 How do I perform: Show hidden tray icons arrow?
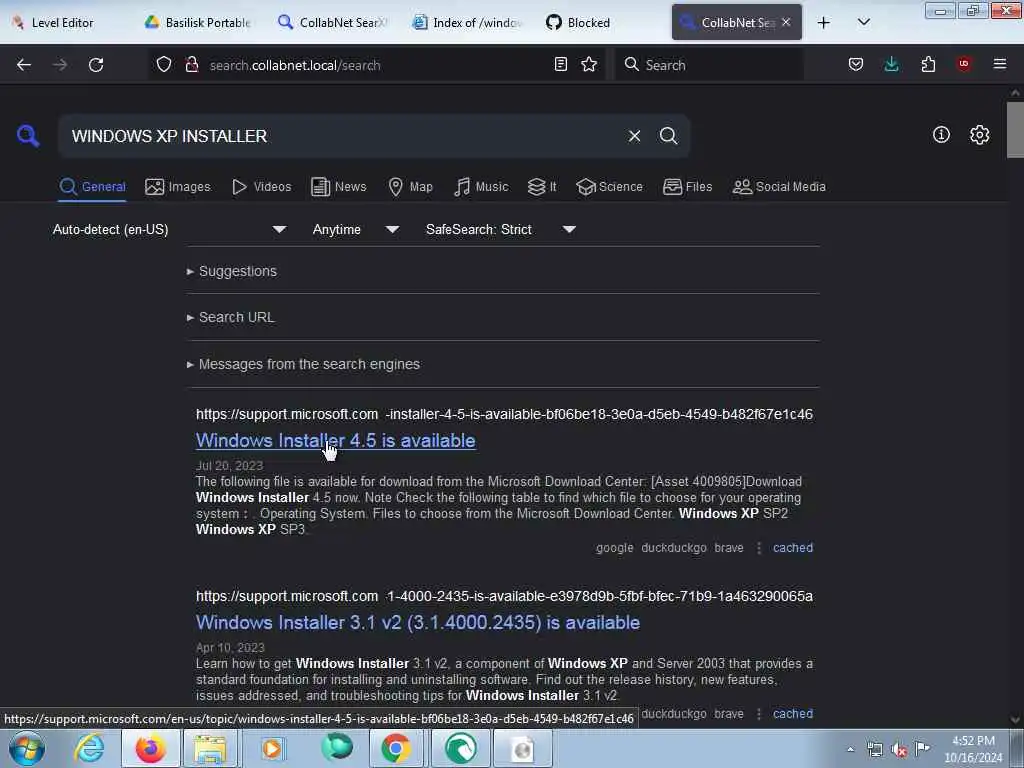pos(850,750)
